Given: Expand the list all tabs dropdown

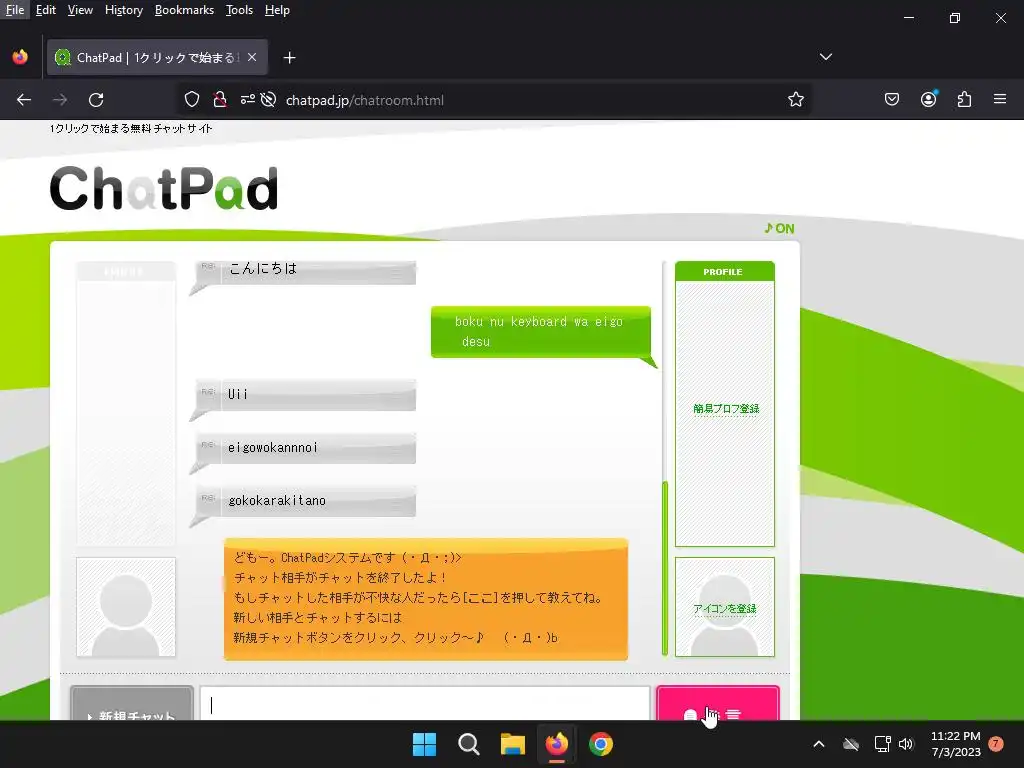Looking at the screenshot, I should point(825,57).
